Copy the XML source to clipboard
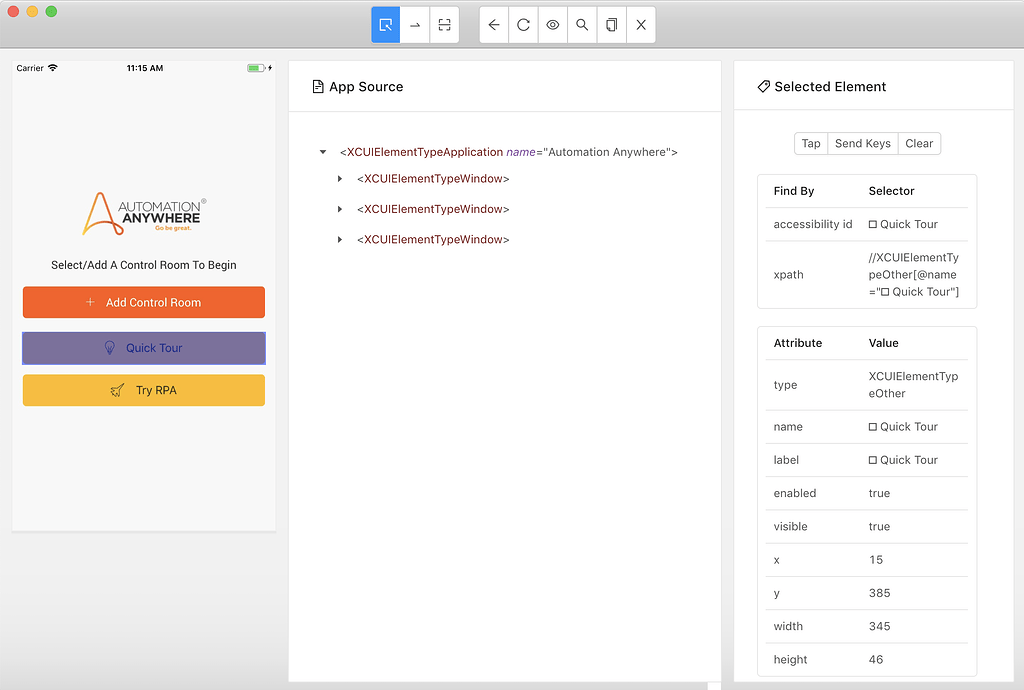The width and height of the screenshot is (1024, 690). (x=611, y=24)
